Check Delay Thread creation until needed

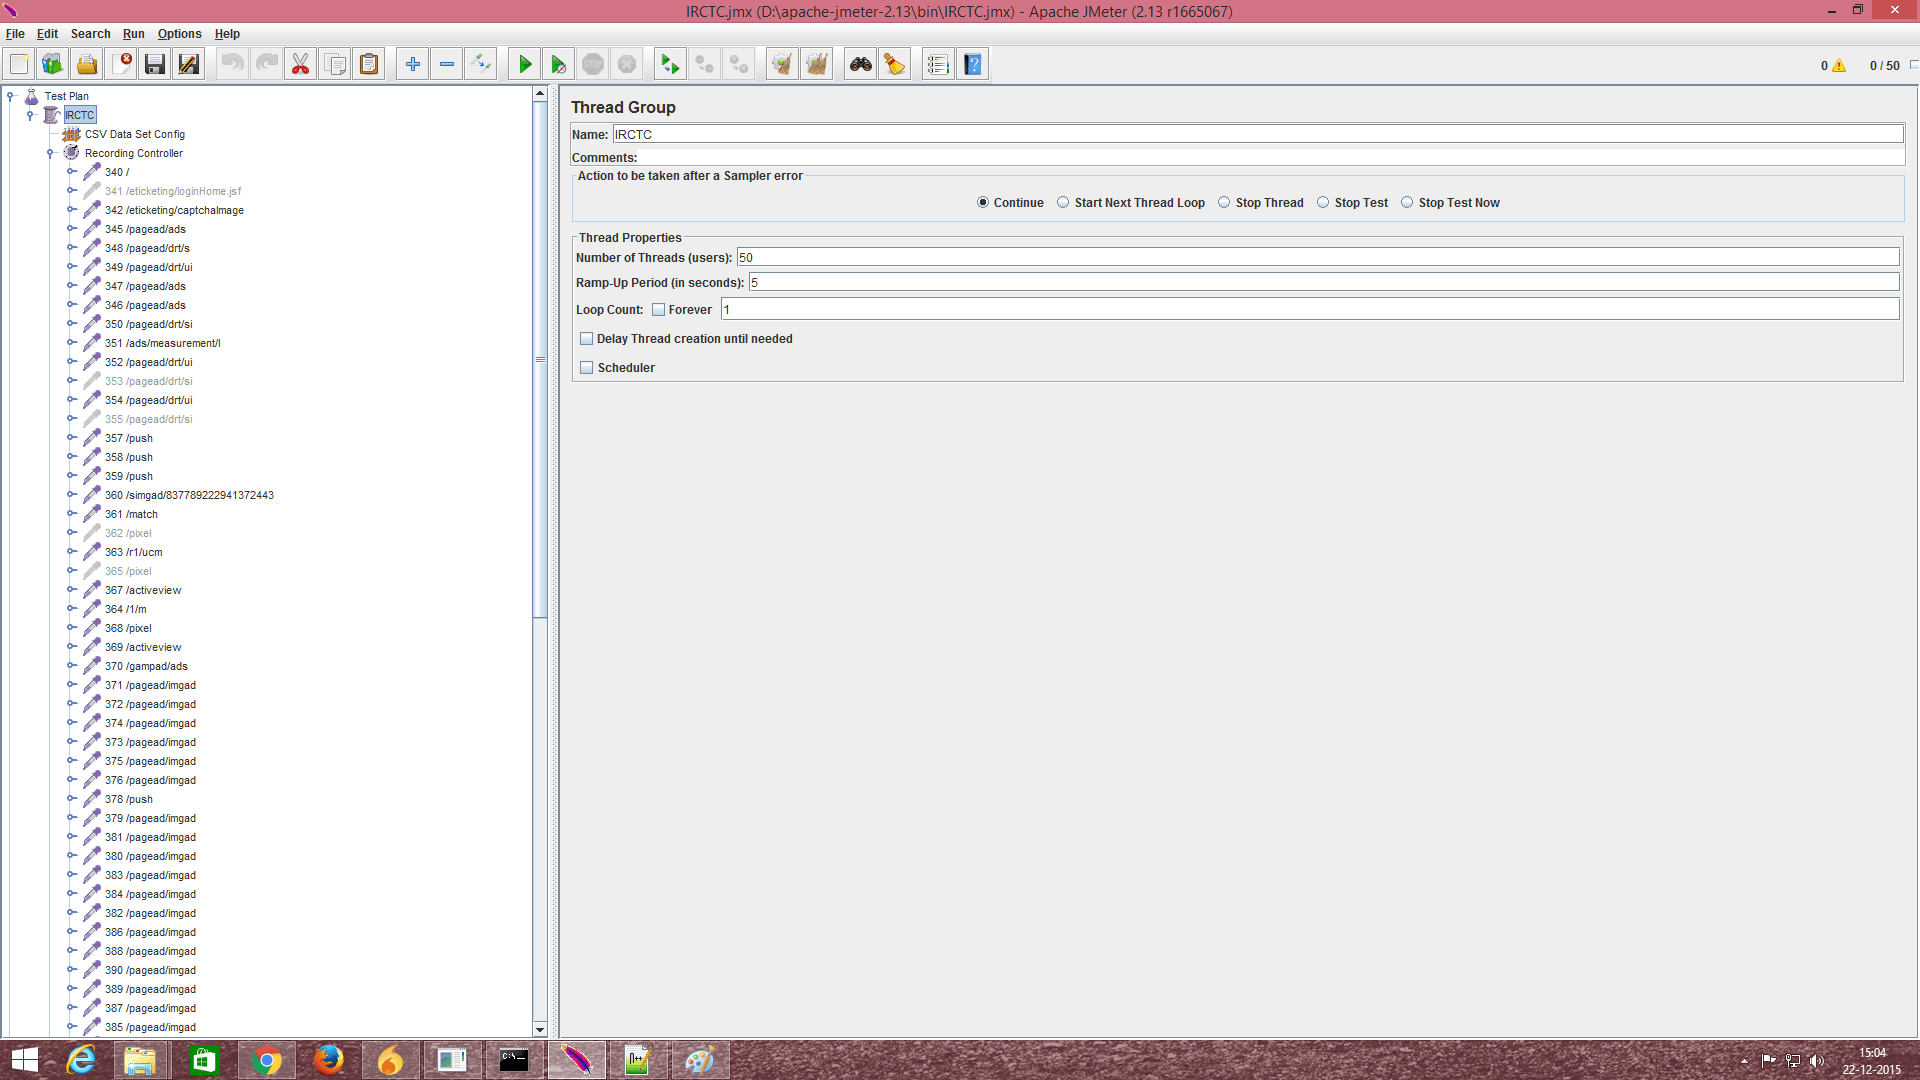586,338
